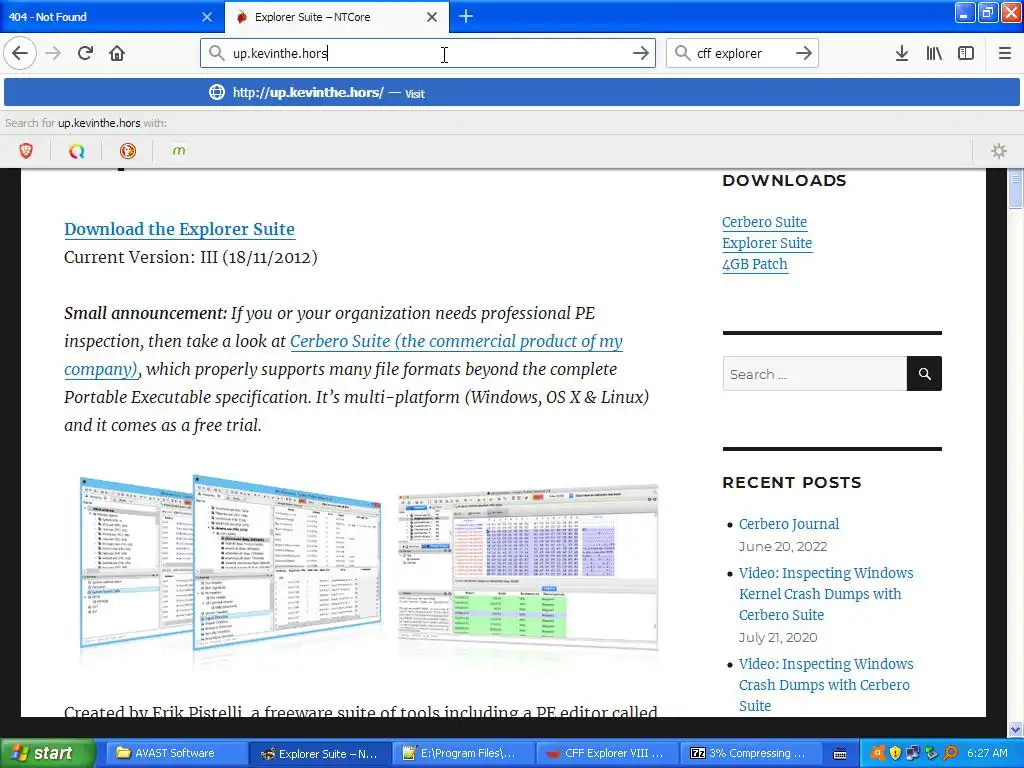The image size is (1024, 768).
Task: Submit the site search with magnifier button
Action: click(924, 374)
